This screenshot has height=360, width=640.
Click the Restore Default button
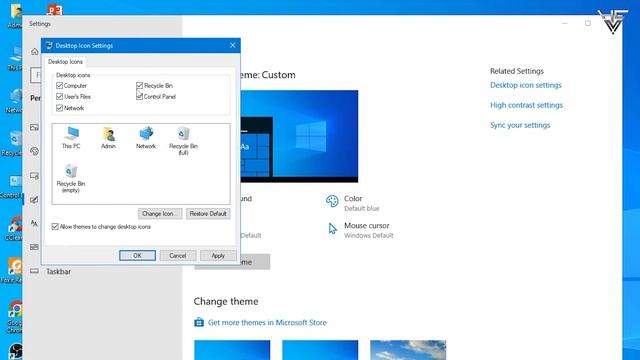[x=208, y=213]
